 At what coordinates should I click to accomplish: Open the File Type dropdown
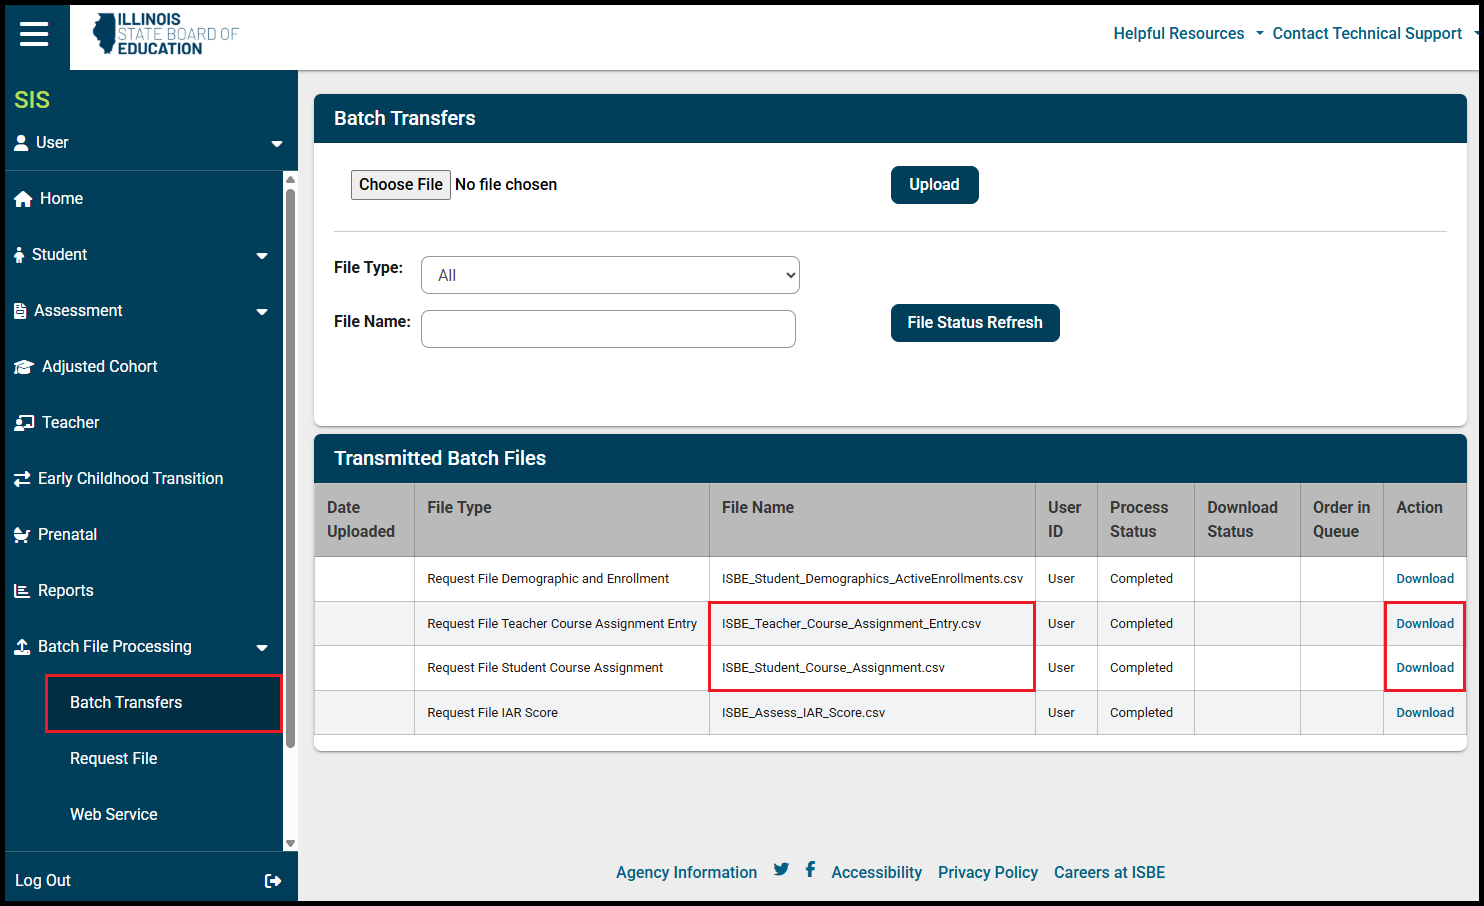point(610,275)
